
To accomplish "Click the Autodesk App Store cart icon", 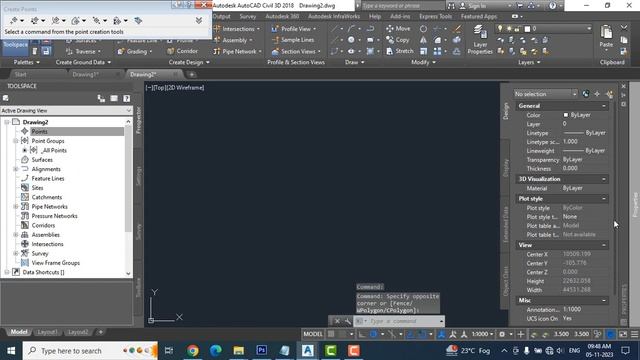I will (x=520, y=6).
